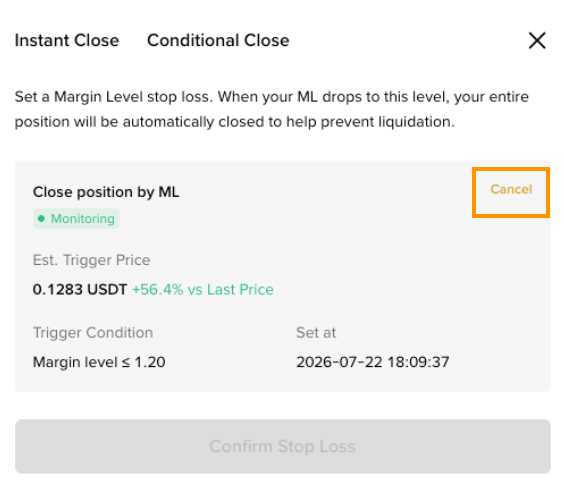The width and height of the screenshot is (564, 483).
Task: Click the Est. Trigger Price label
Action: 91,260
